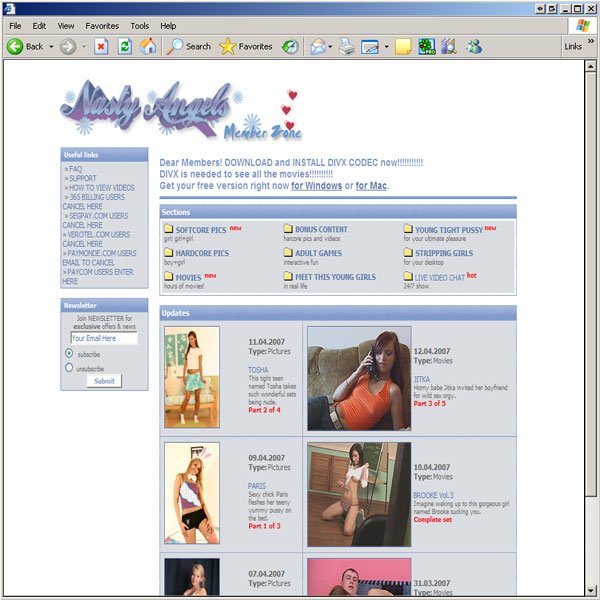Open the Favorites star button
This screenshot has height=600, width=600.
[x=245, y=46]
